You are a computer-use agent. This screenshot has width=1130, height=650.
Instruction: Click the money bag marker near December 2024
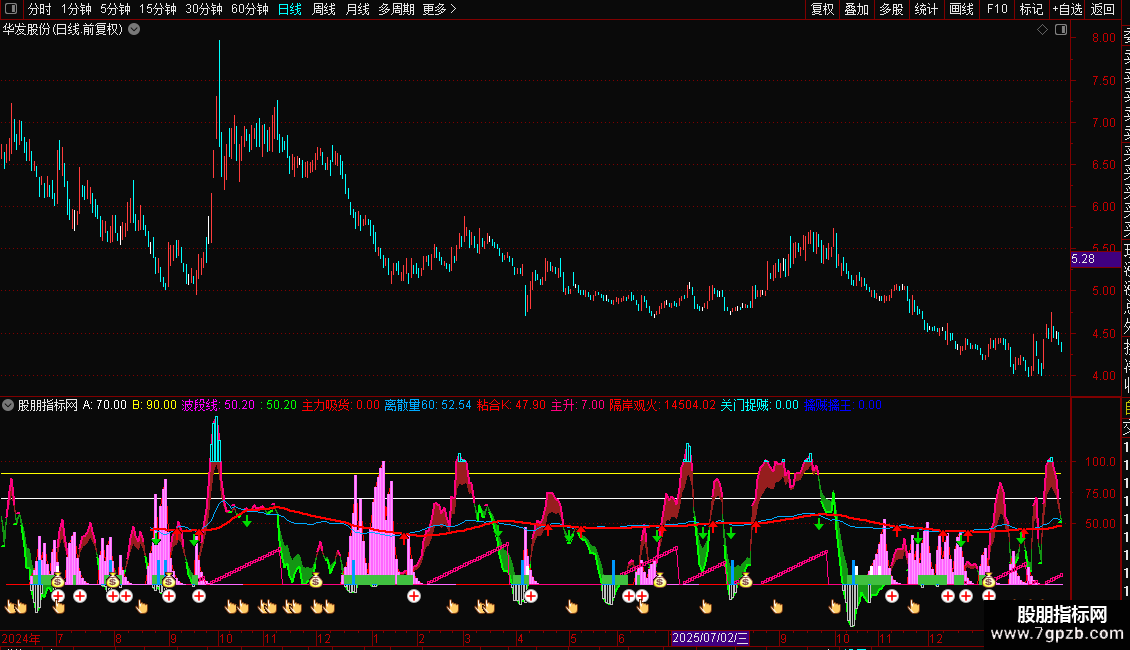coord(316,580)
